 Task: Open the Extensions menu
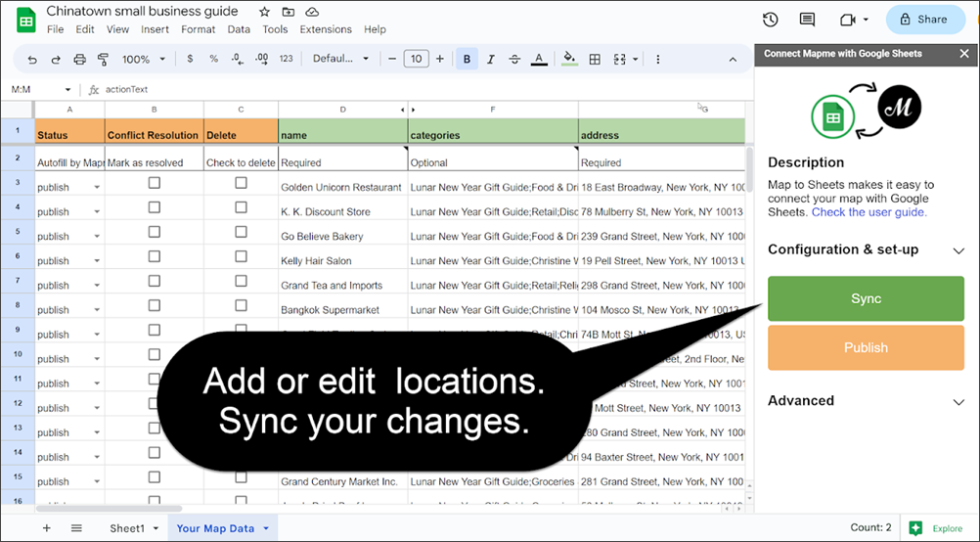pos(326,29)
